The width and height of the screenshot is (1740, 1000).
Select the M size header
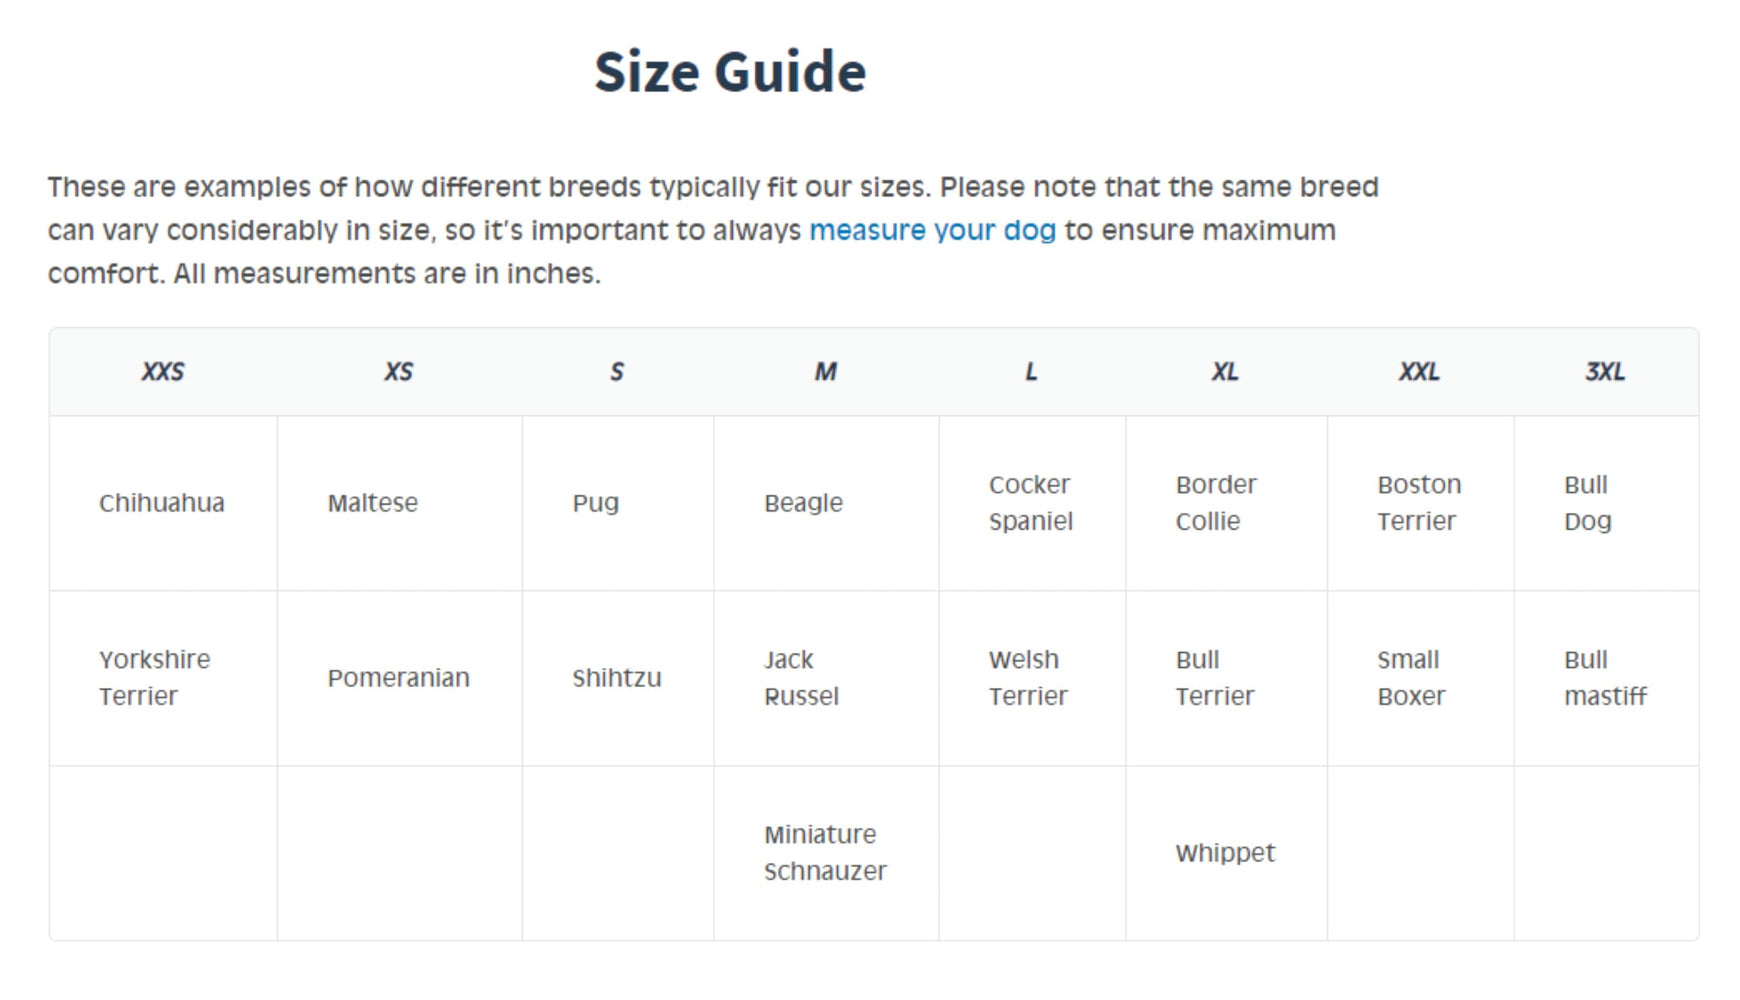[x=825, y=372]
